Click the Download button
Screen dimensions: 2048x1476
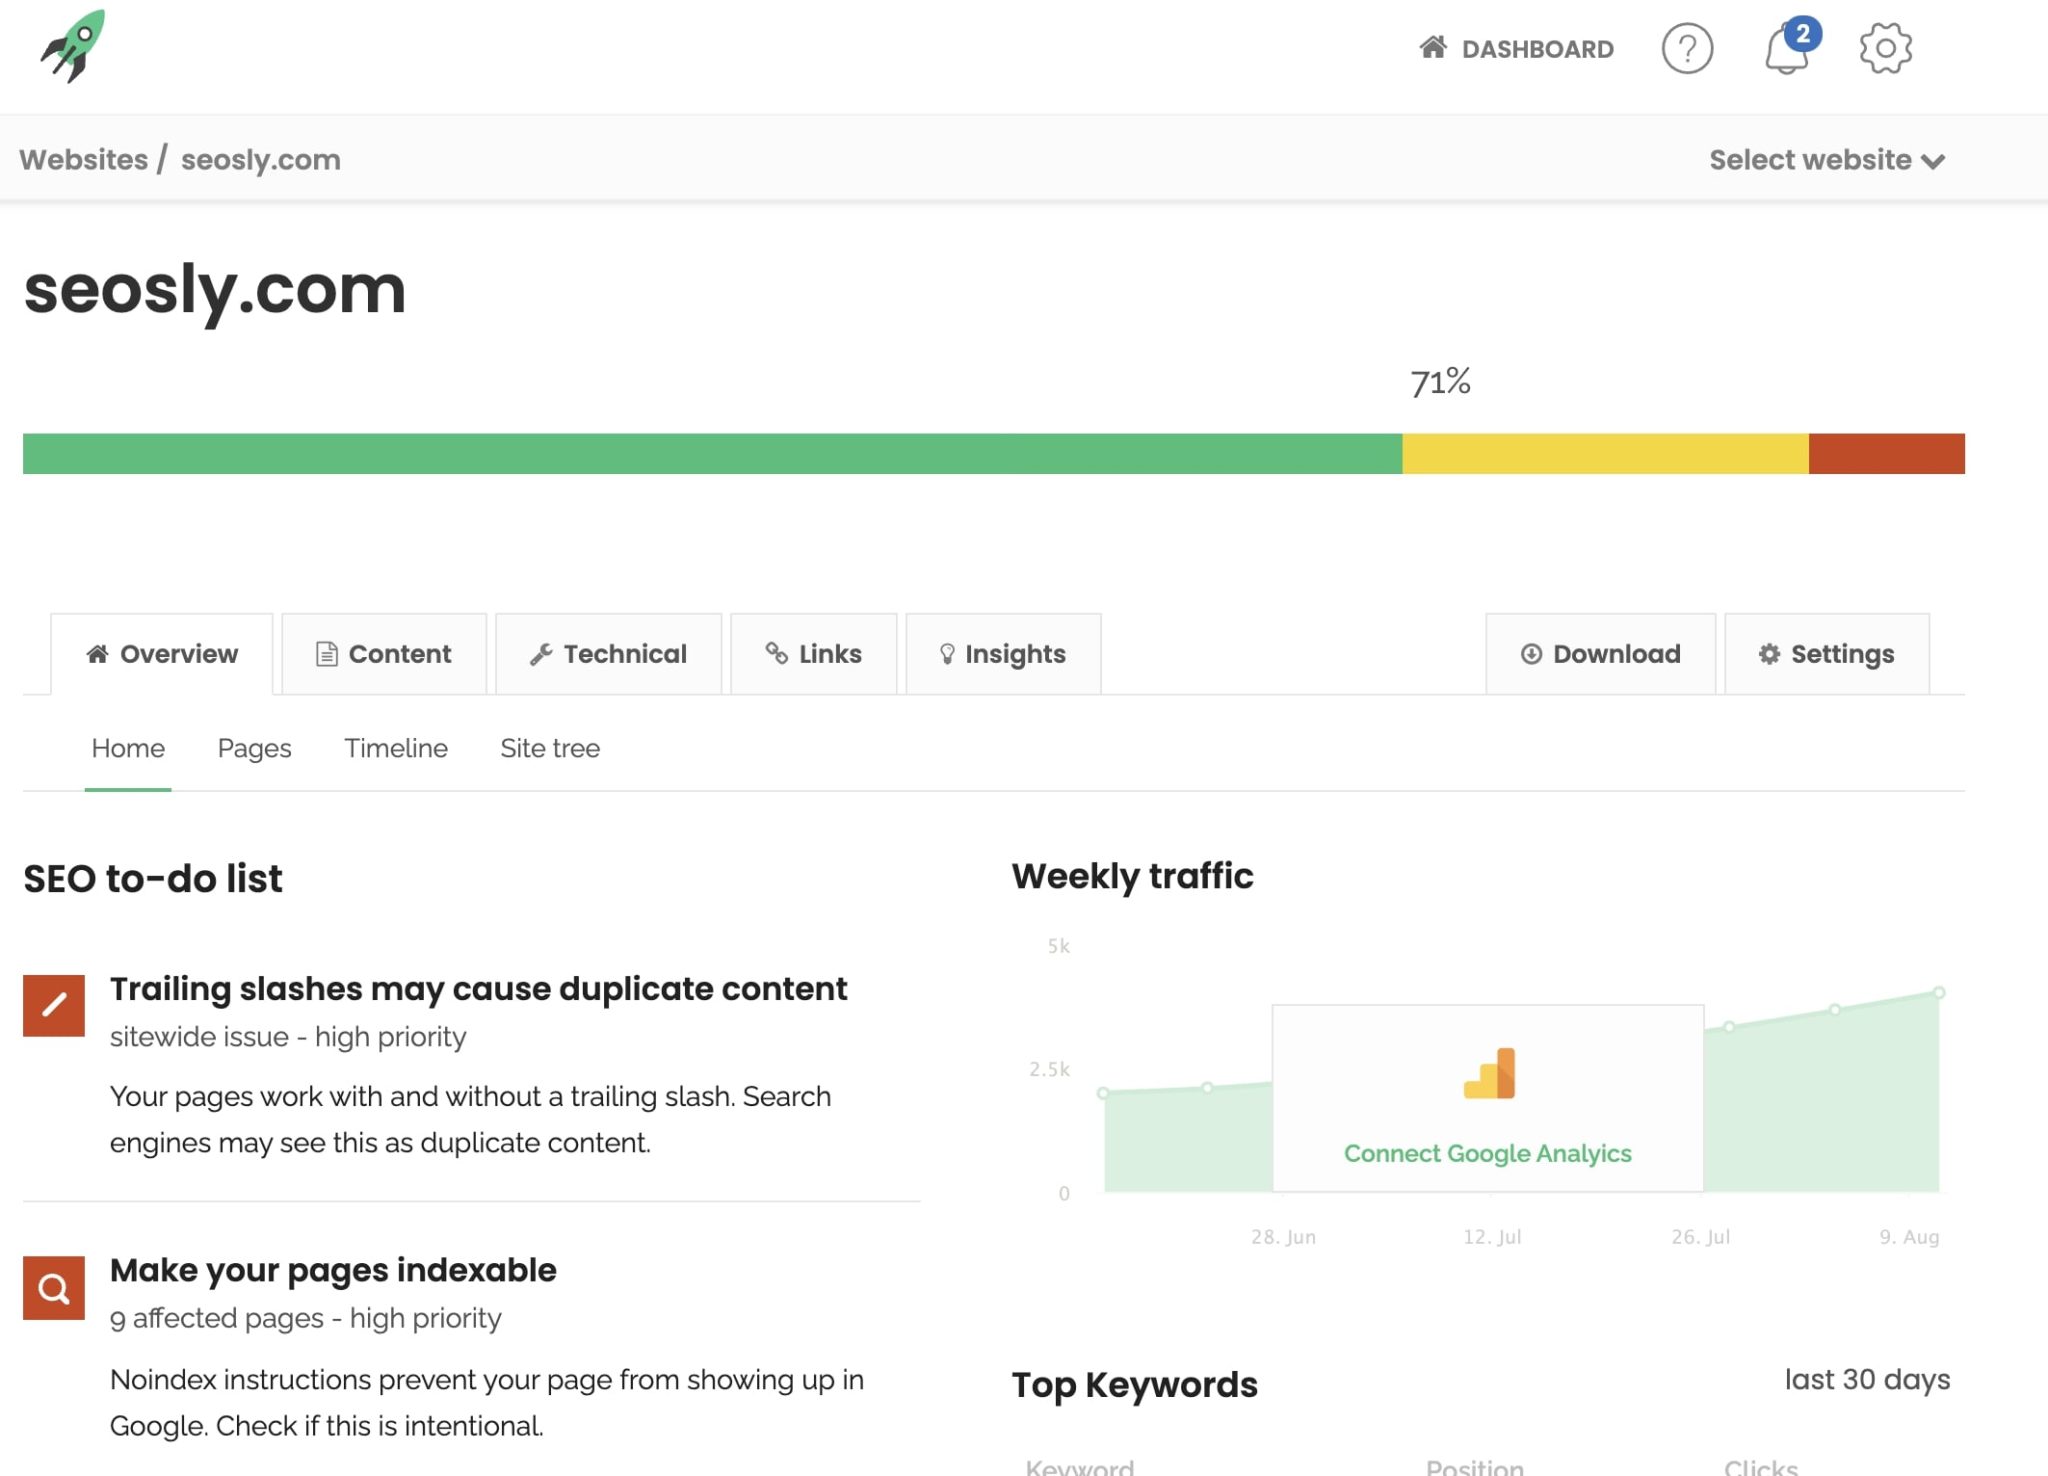tap(1600, 654)
